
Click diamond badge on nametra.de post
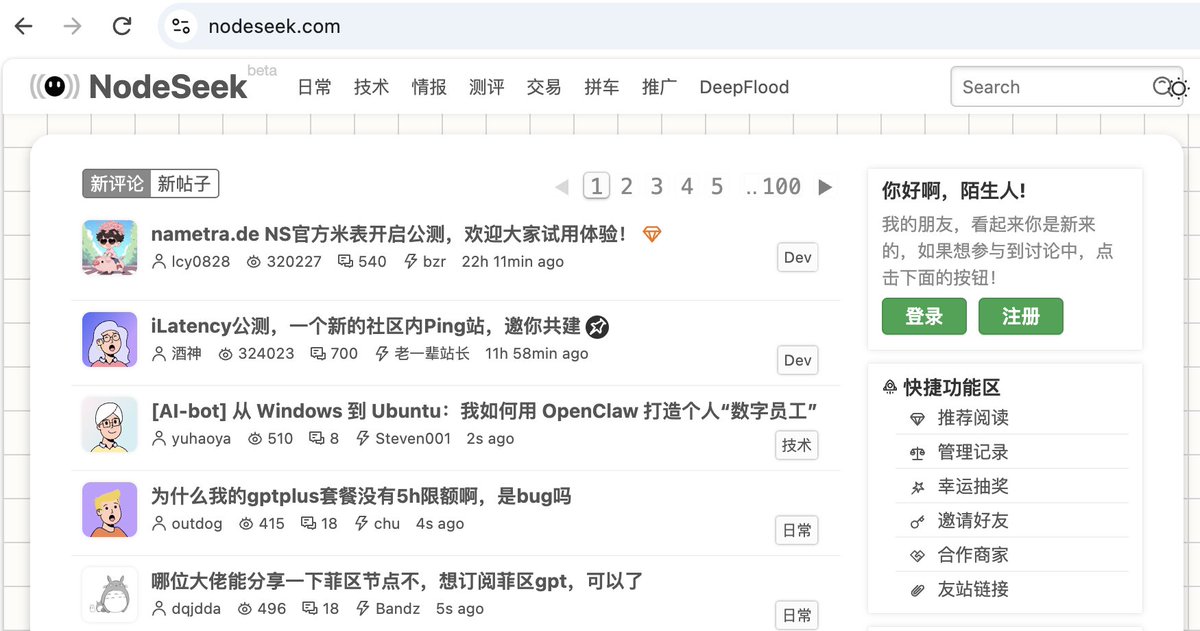(651, 234)
